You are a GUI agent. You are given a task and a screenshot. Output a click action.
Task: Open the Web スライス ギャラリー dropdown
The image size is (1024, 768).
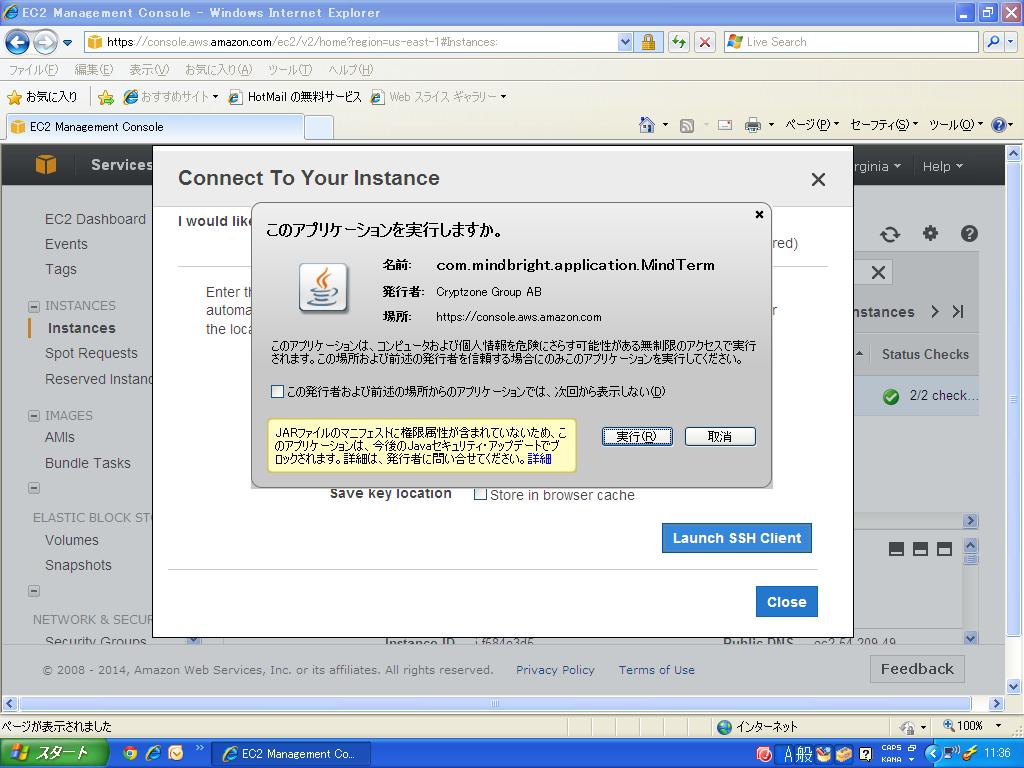[438, 97]
